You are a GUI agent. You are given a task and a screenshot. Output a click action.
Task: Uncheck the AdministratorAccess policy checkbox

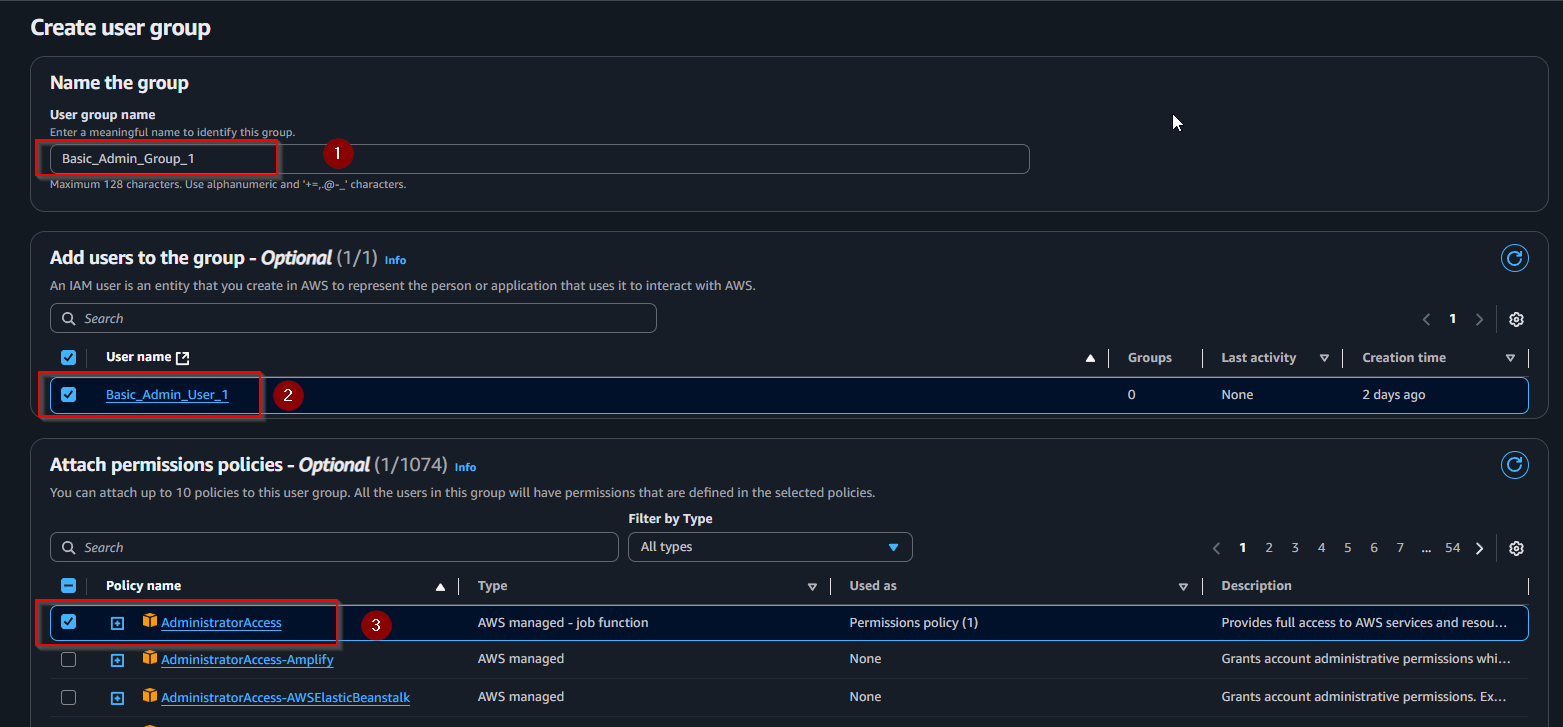point(68,621)
